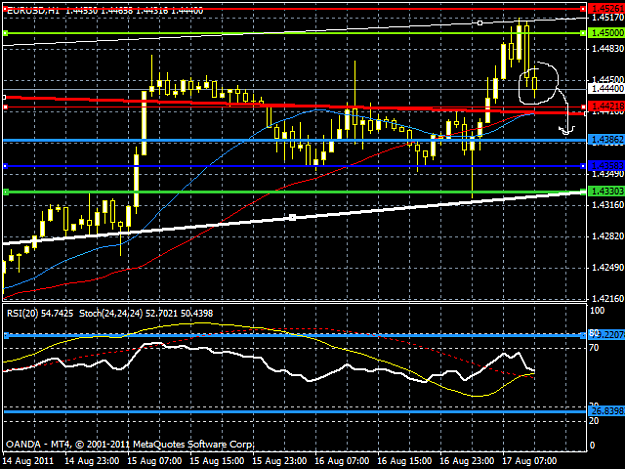Image resolution: width=625 pixels, height=469 pixels.
Task: Select the 15 Aug 15:00 time label
Action: (217, 461)
